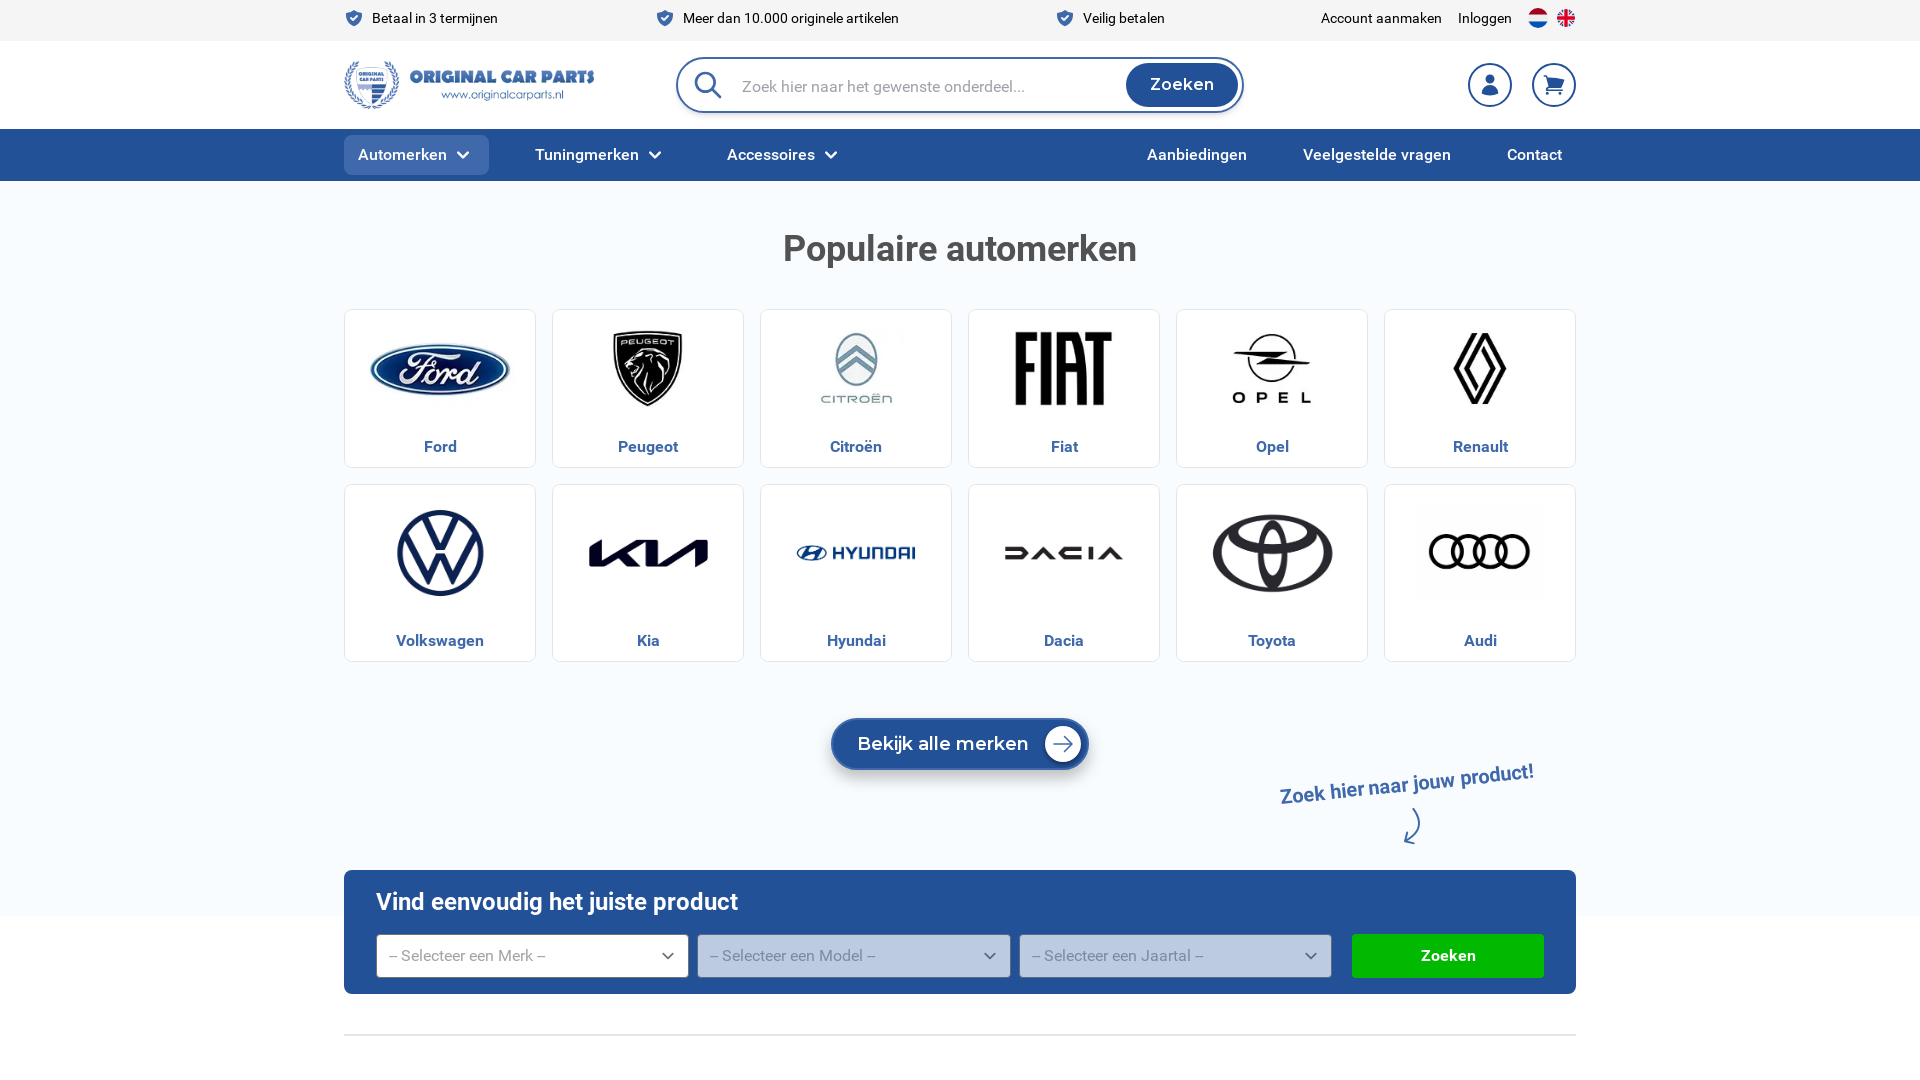Click the Kia brand name link
The image size is (1920, 1080).
[x=648, y=641]
